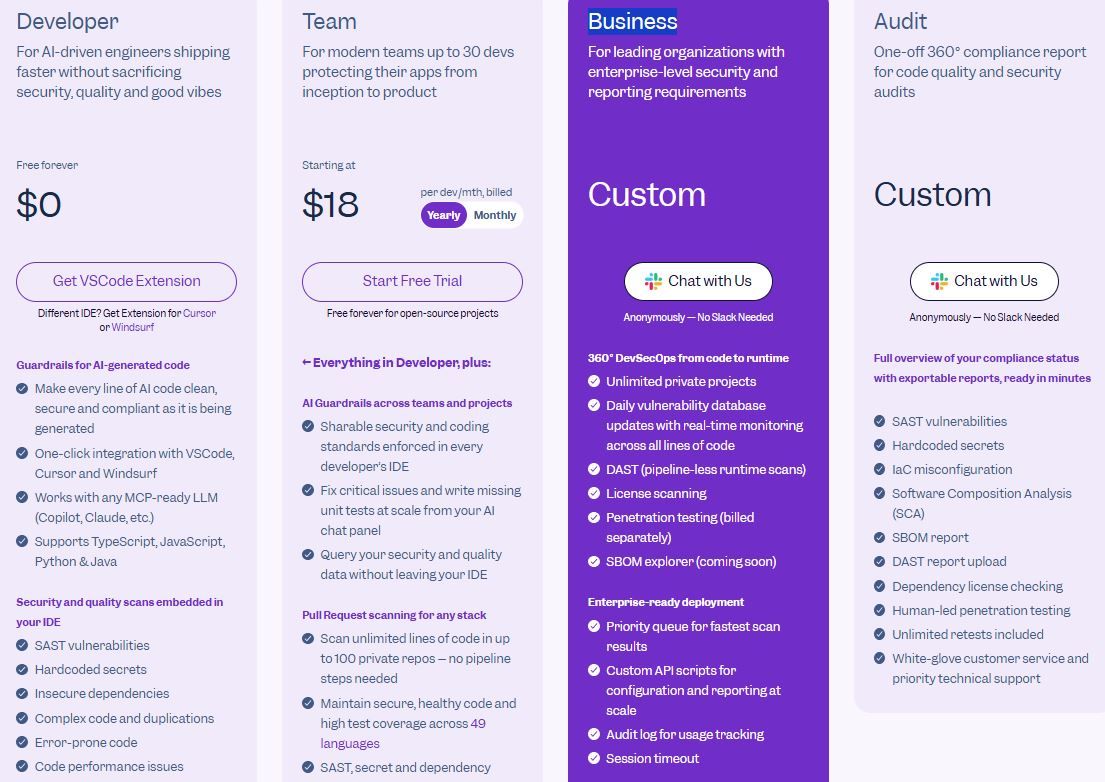The image size is (1105, 782).
Task: Click check icon beside Hardcoded secrets in Developer
Action: (22, 669)
